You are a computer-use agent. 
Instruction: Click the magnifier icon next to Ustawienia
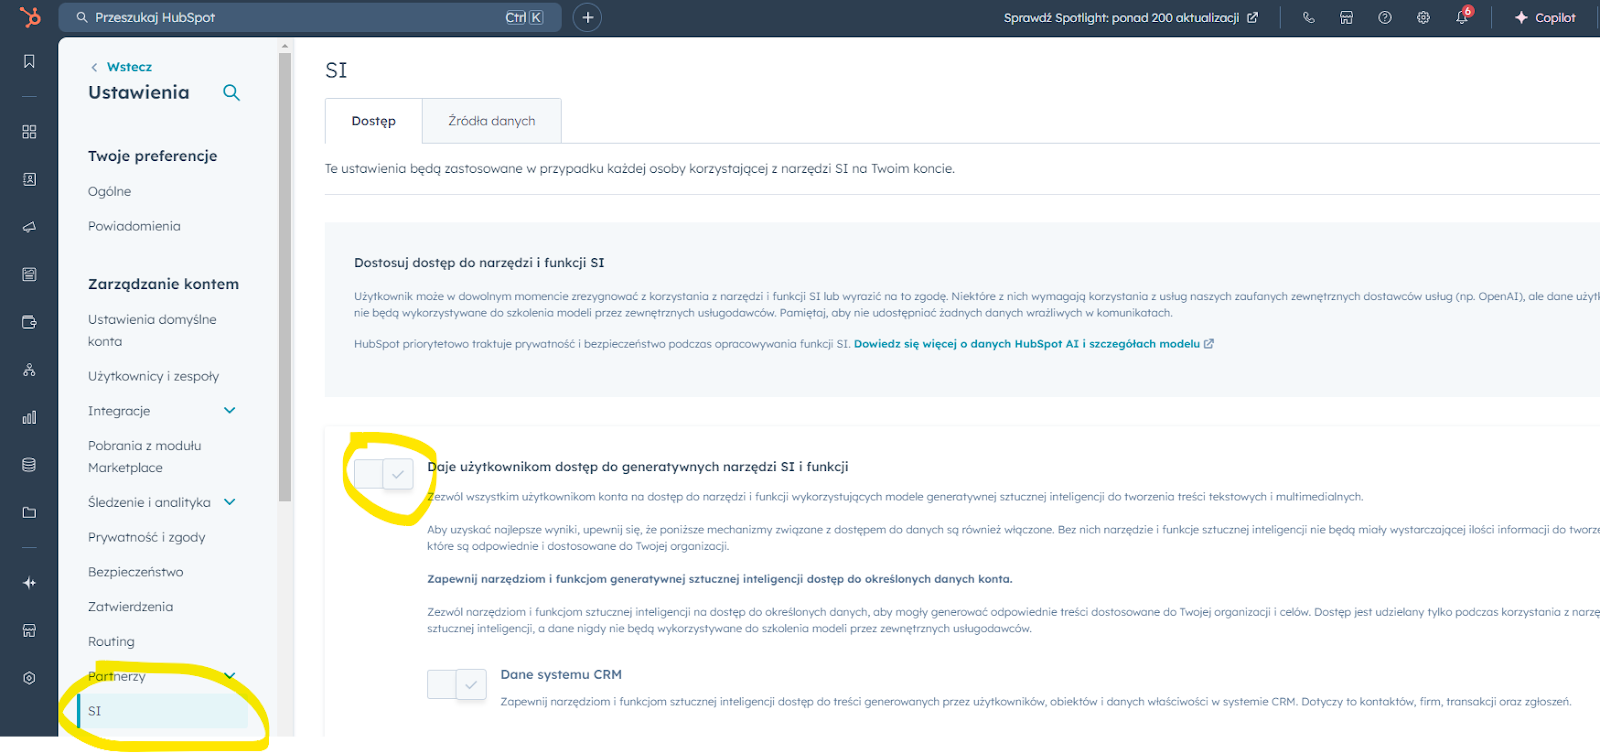[231, 93]
